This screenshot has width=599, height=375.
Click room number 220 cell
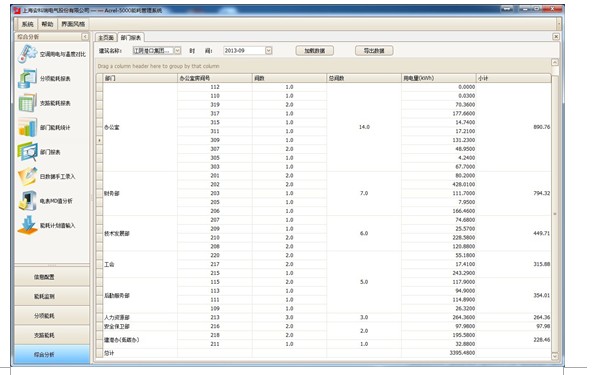tap(215, 255)
